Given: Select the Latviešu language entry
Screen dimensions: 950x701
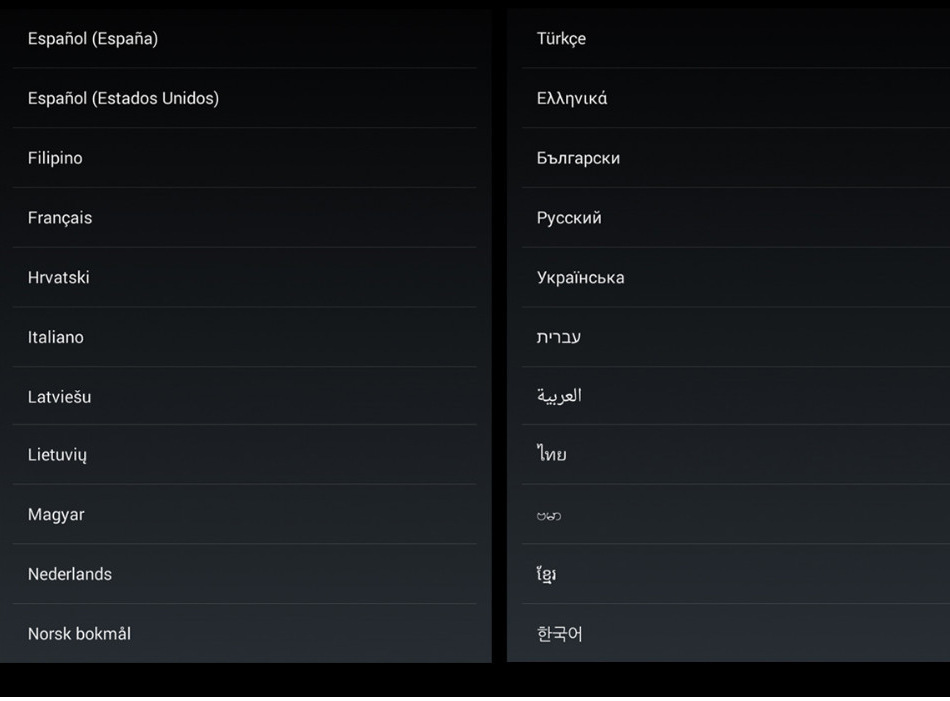Looking at the screenshot, I should point(60,397).
